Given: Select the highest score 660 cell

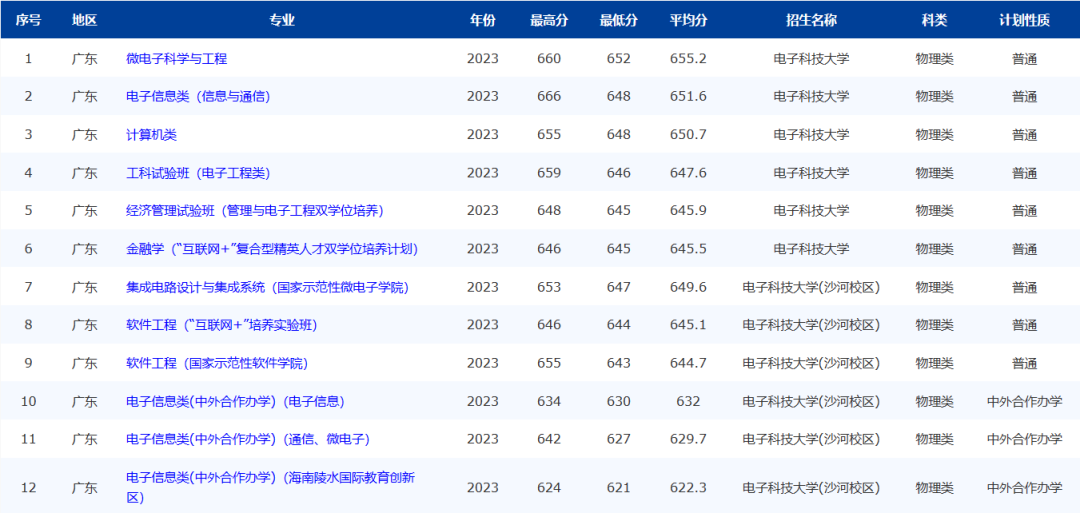Looking at the screenshot, I should 549,59.
